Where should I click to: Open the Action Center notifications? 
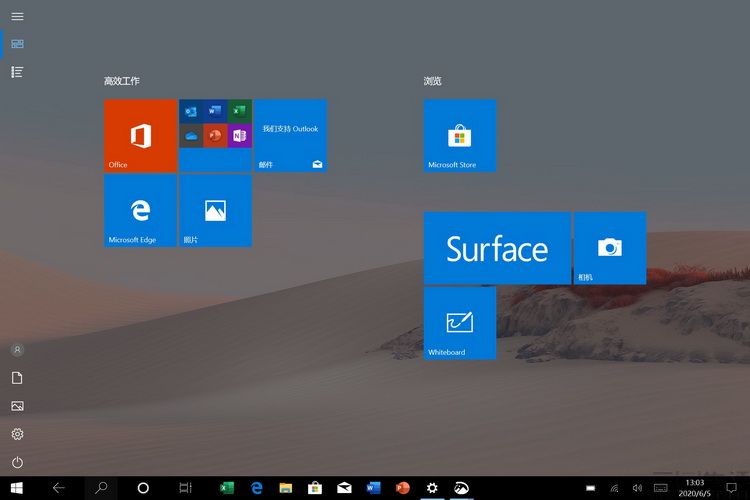(x=731, y=488)
